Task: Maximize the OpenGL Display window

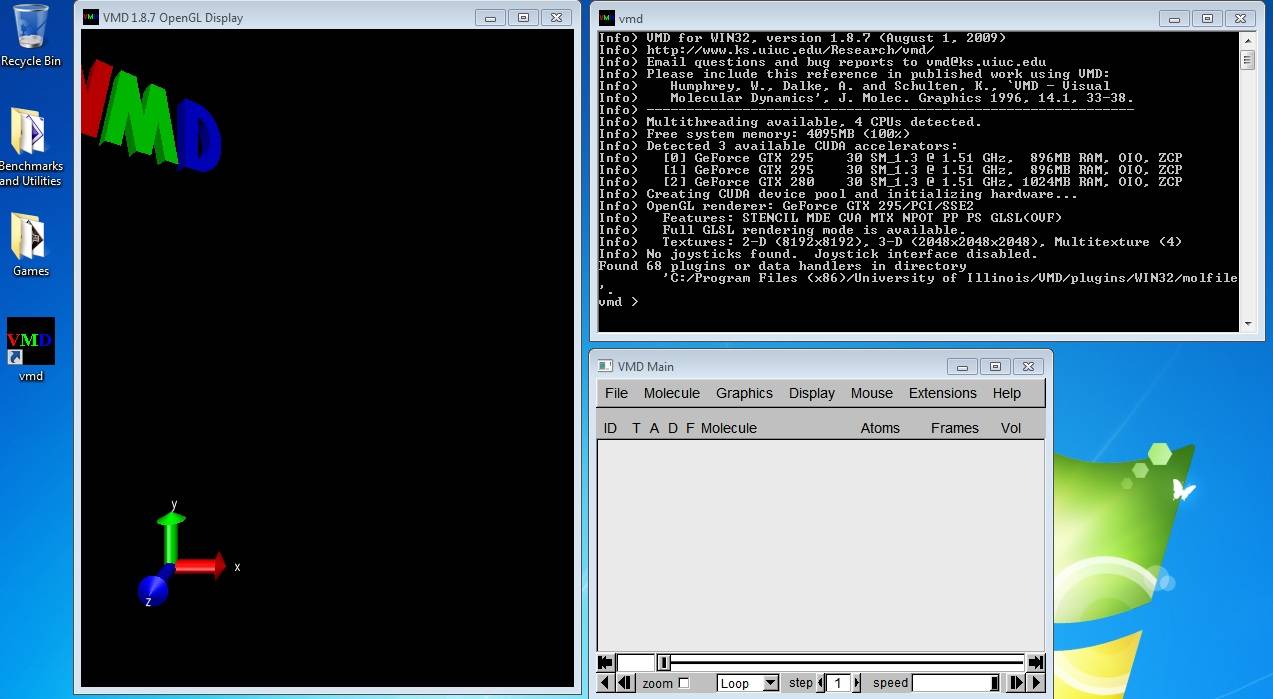Action: pyautogui.click(x=523, y=17)
